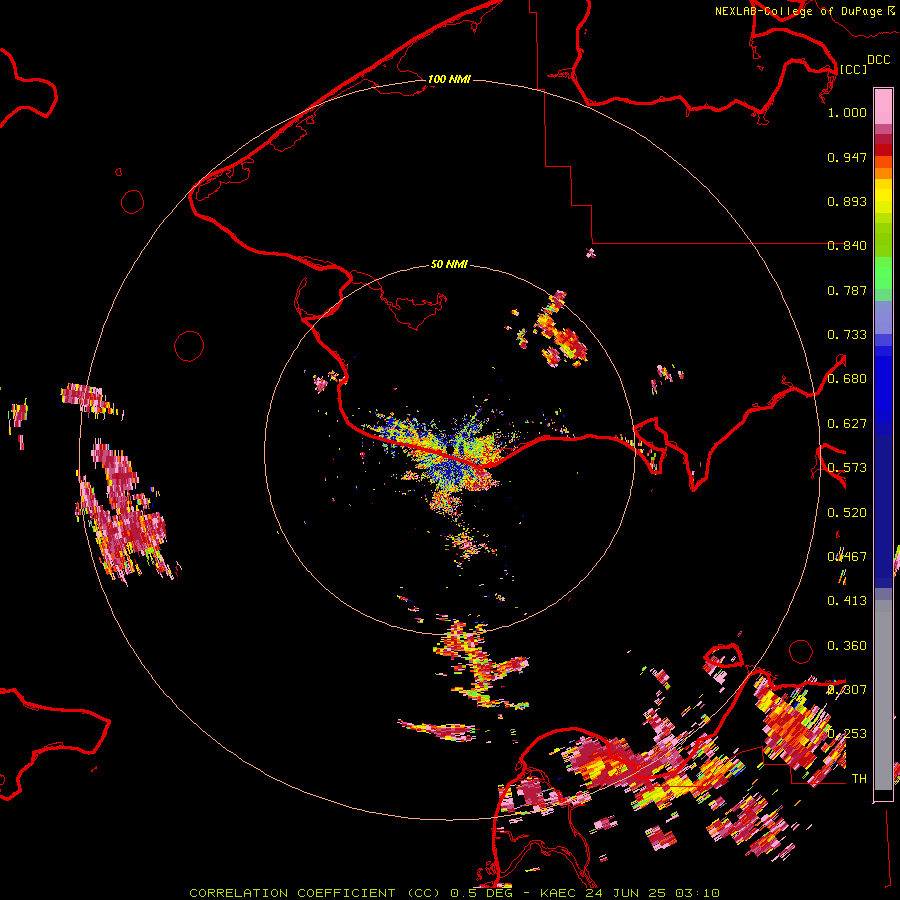Select the 0.573 scale value
This screenshot has width=900, height=900.
point(847,468)
